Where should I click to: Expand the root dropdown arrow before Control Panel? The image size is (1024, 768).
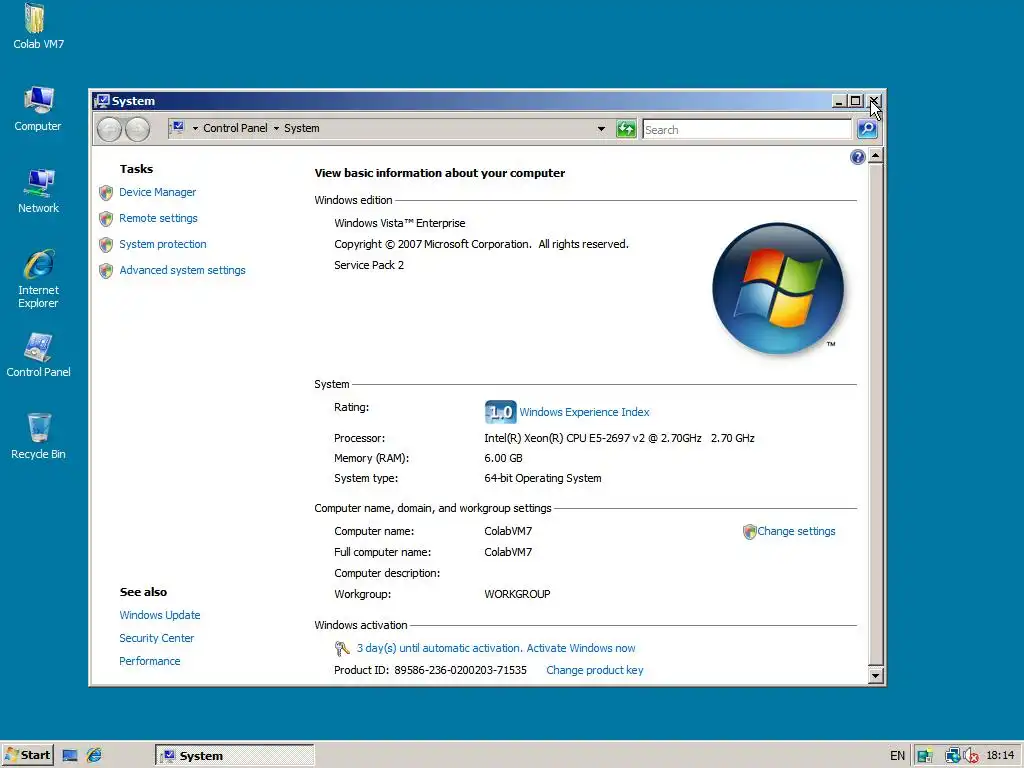pyautogui.click(x=195, y=129)
